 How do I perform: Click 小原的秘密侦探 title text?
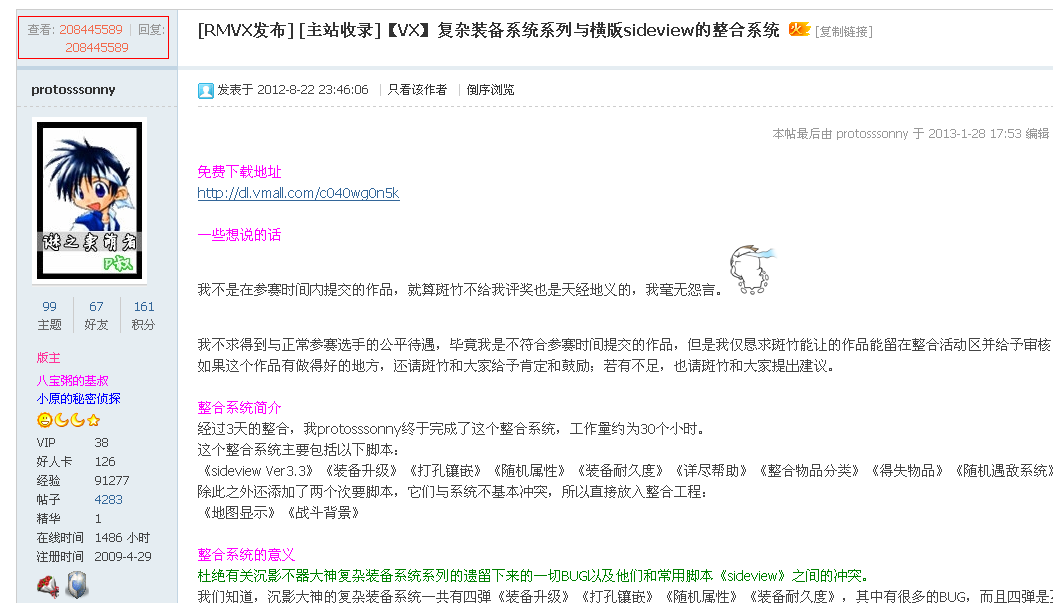(x=79, y=398)
